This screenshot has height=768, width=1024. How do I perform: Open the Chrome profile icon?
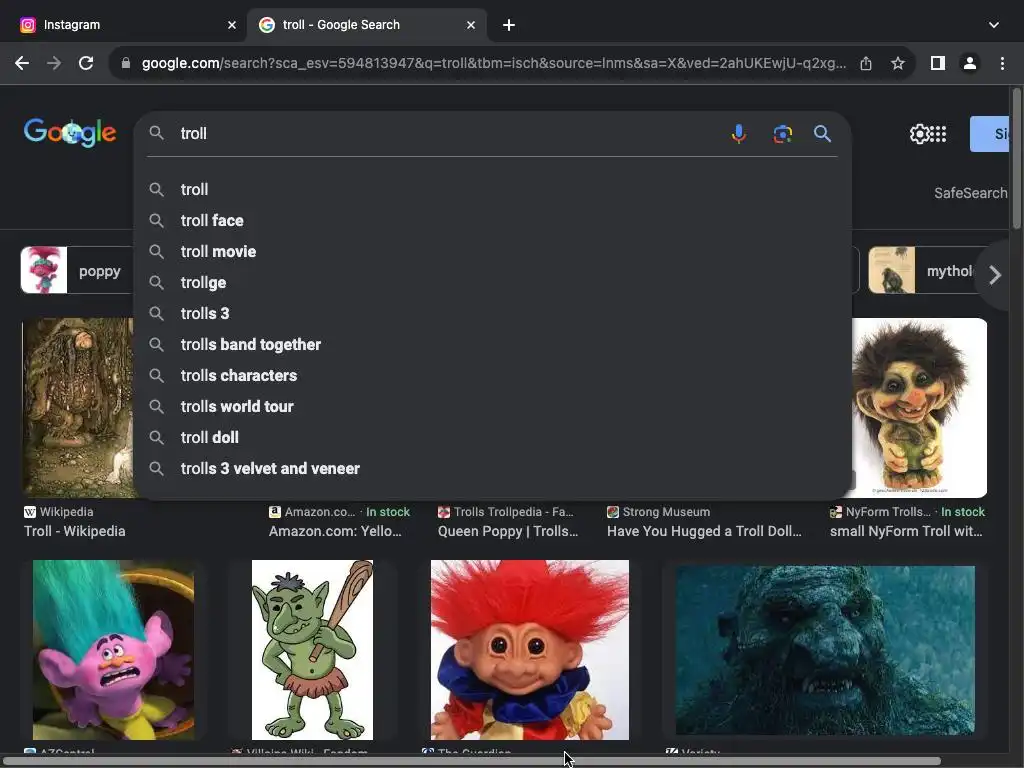coord(970,63)
